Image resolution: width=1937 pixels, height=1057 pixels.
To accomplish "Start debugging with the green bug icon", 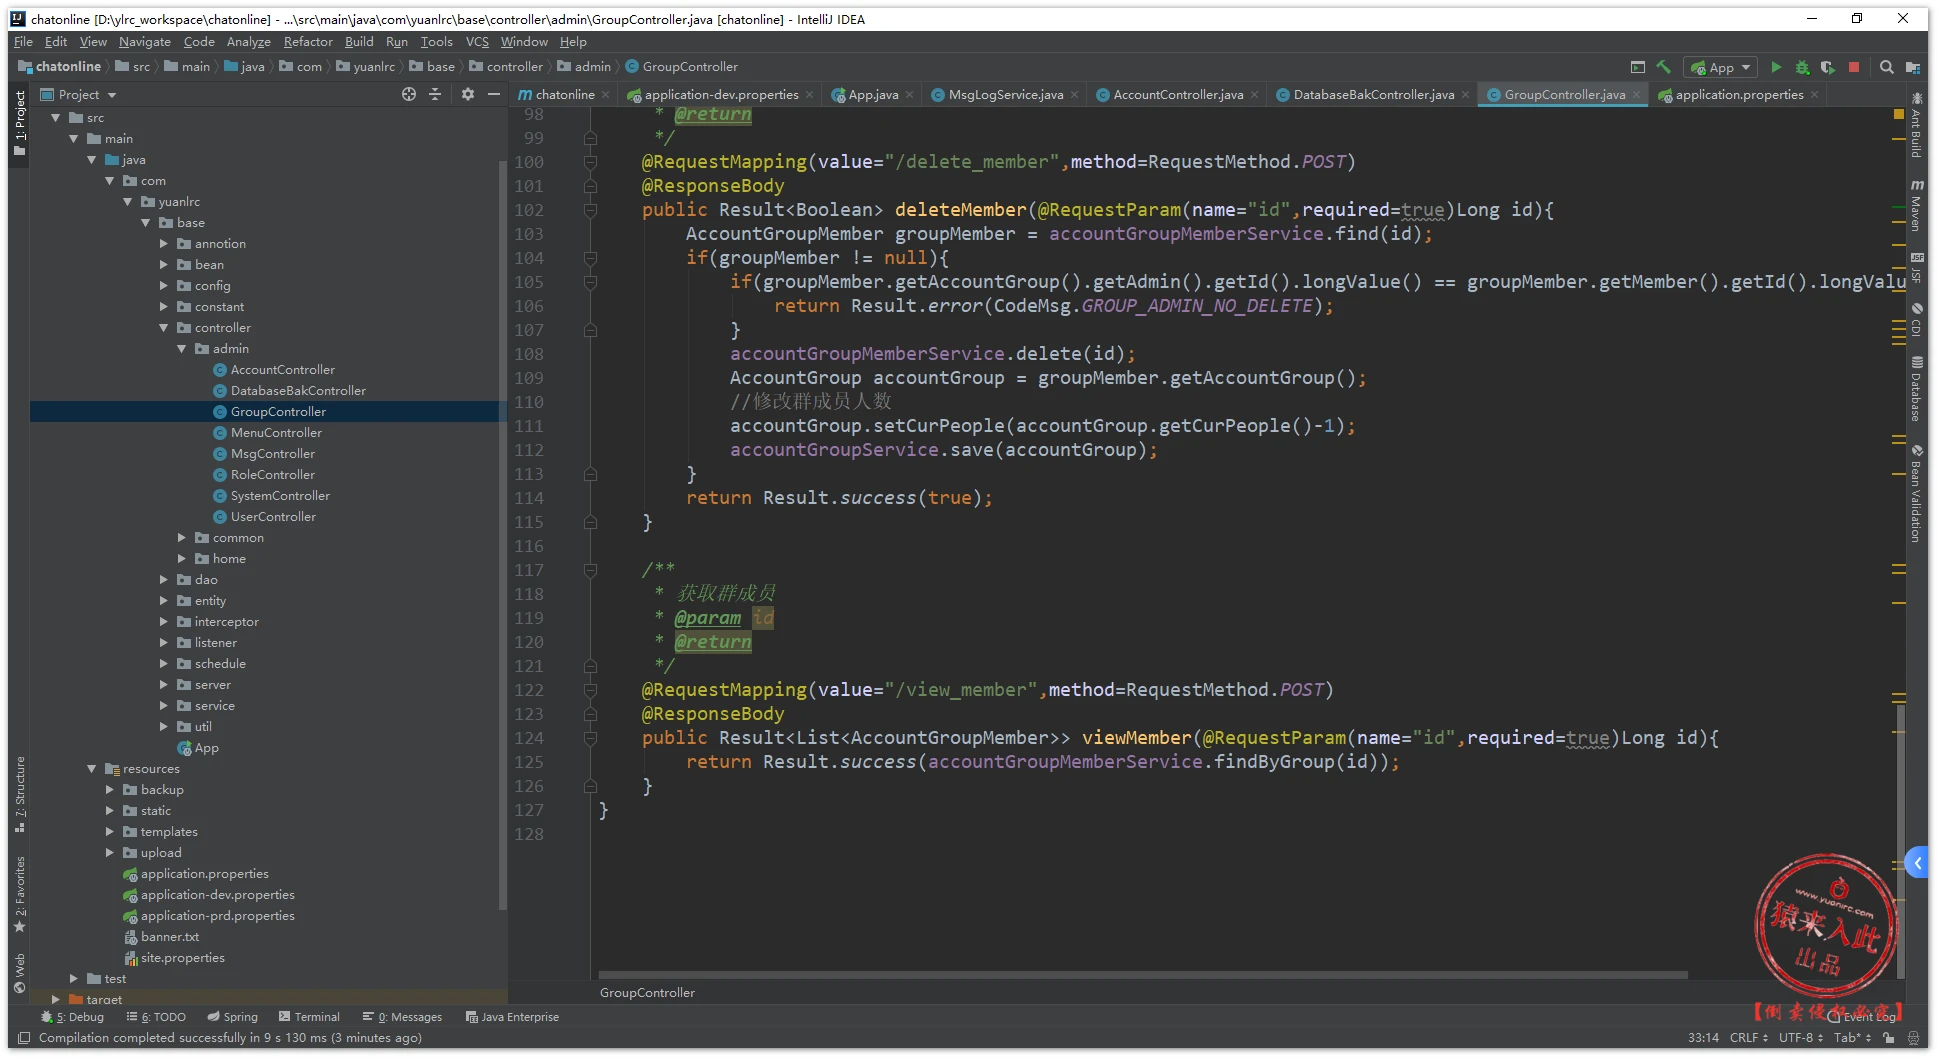I will click(1802, 67).
